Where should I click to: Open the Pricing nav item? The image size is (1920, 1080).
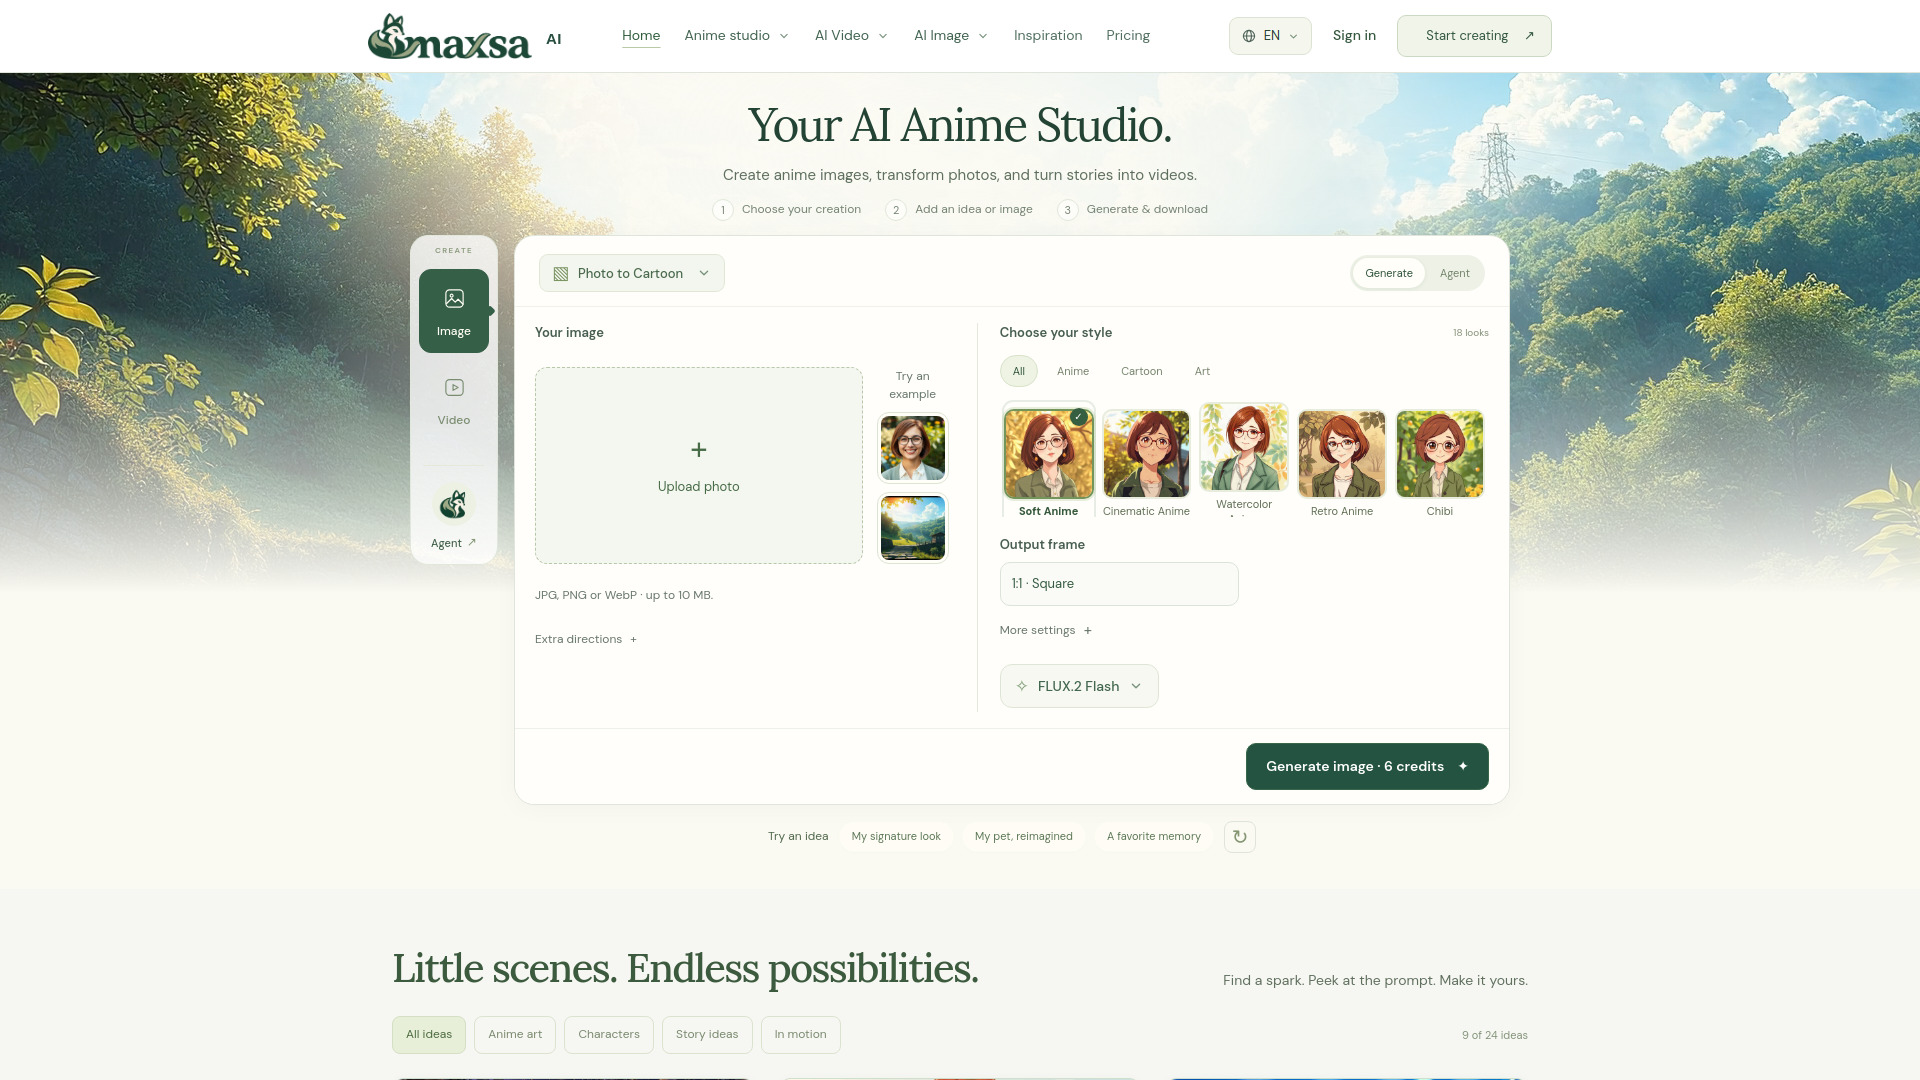pos(1128,36)
